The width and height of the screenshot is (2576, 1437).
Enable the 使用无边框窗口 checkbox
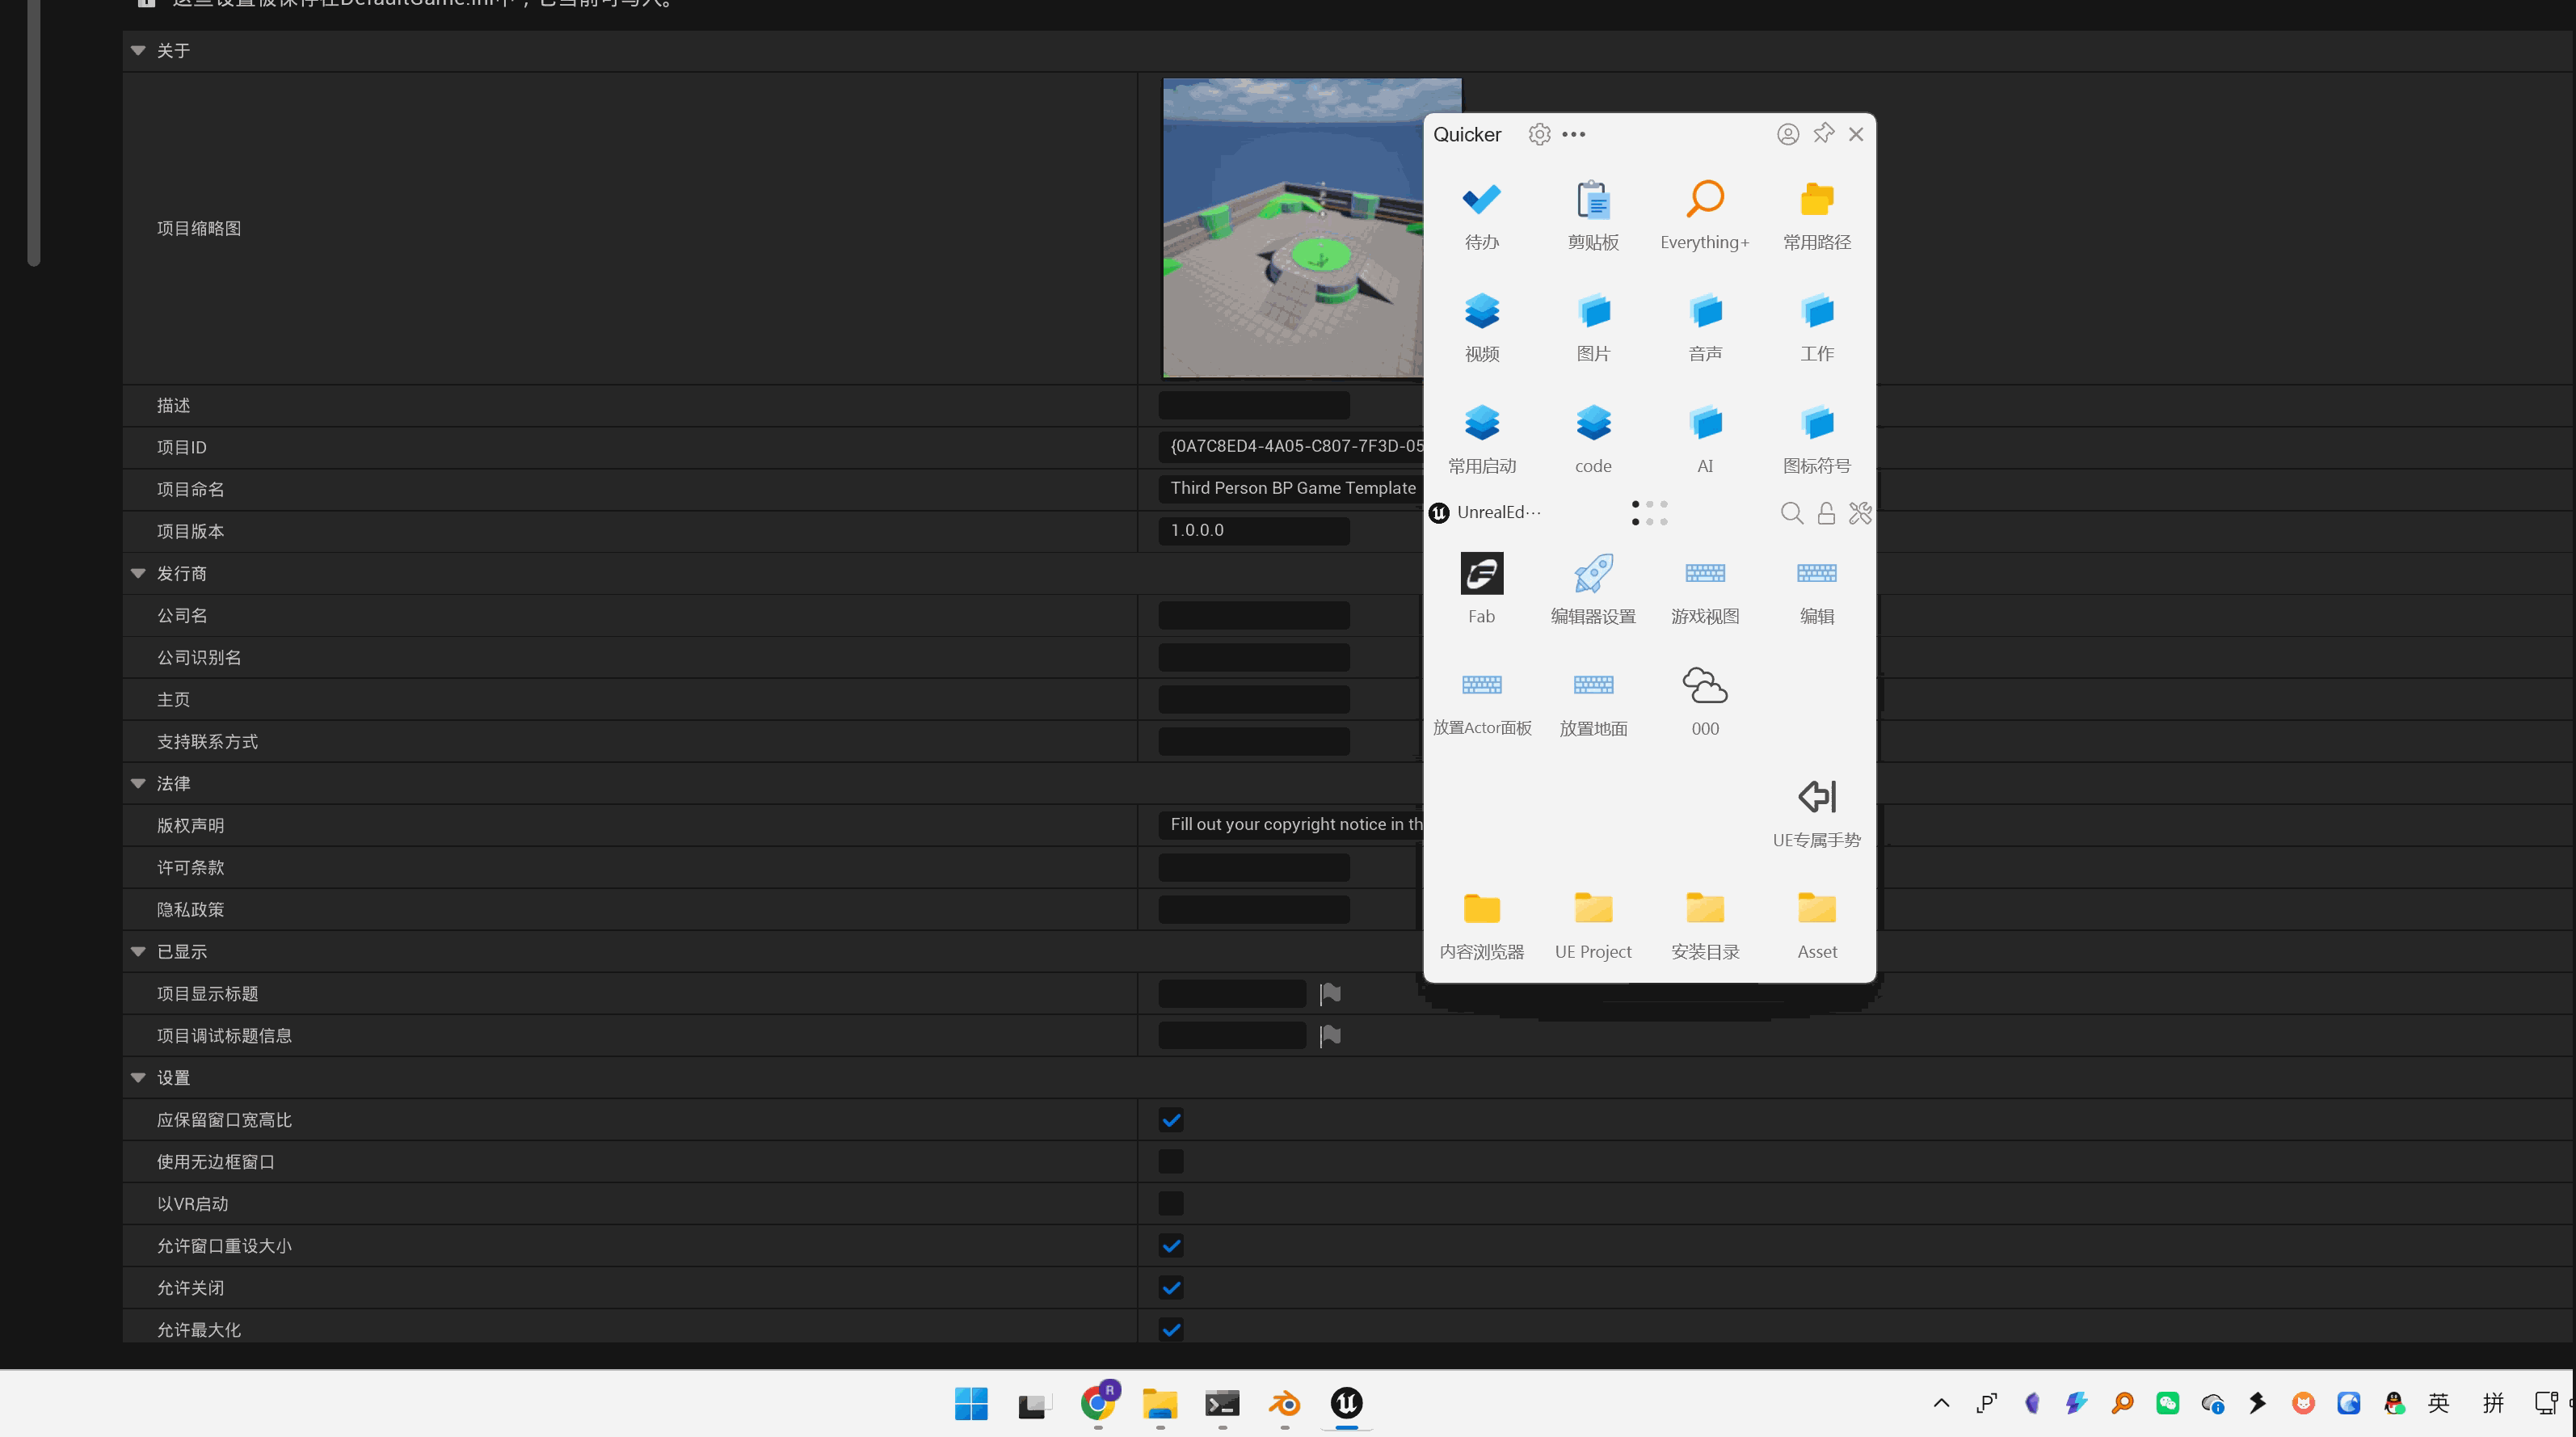coord(1171,1162)
